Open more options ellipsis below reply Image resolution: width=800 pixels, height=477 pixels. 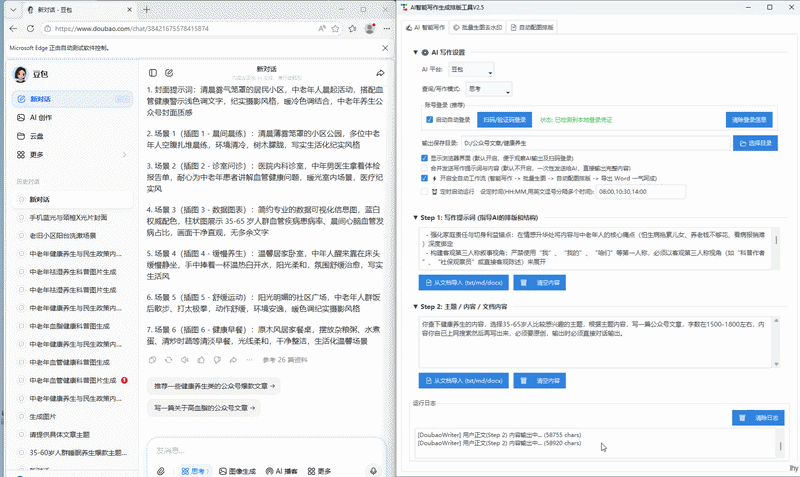(249, 360)
